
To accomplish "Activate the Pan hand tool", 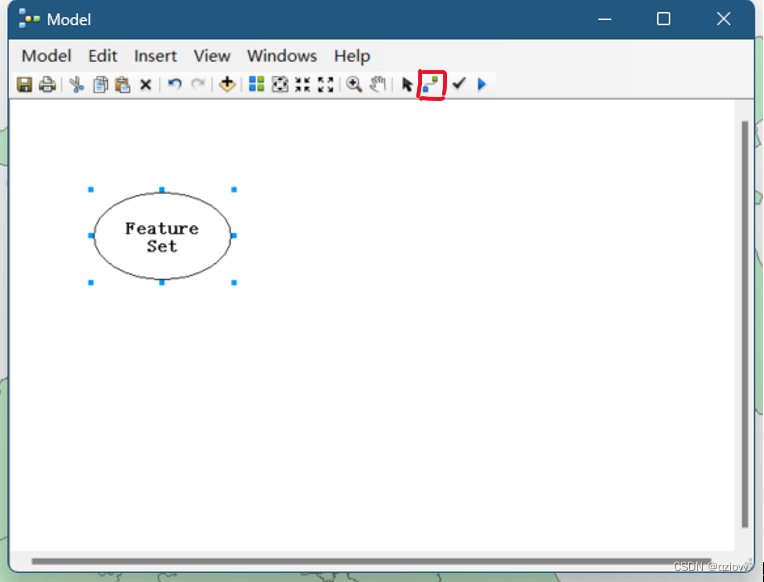I will click(378, 84).
